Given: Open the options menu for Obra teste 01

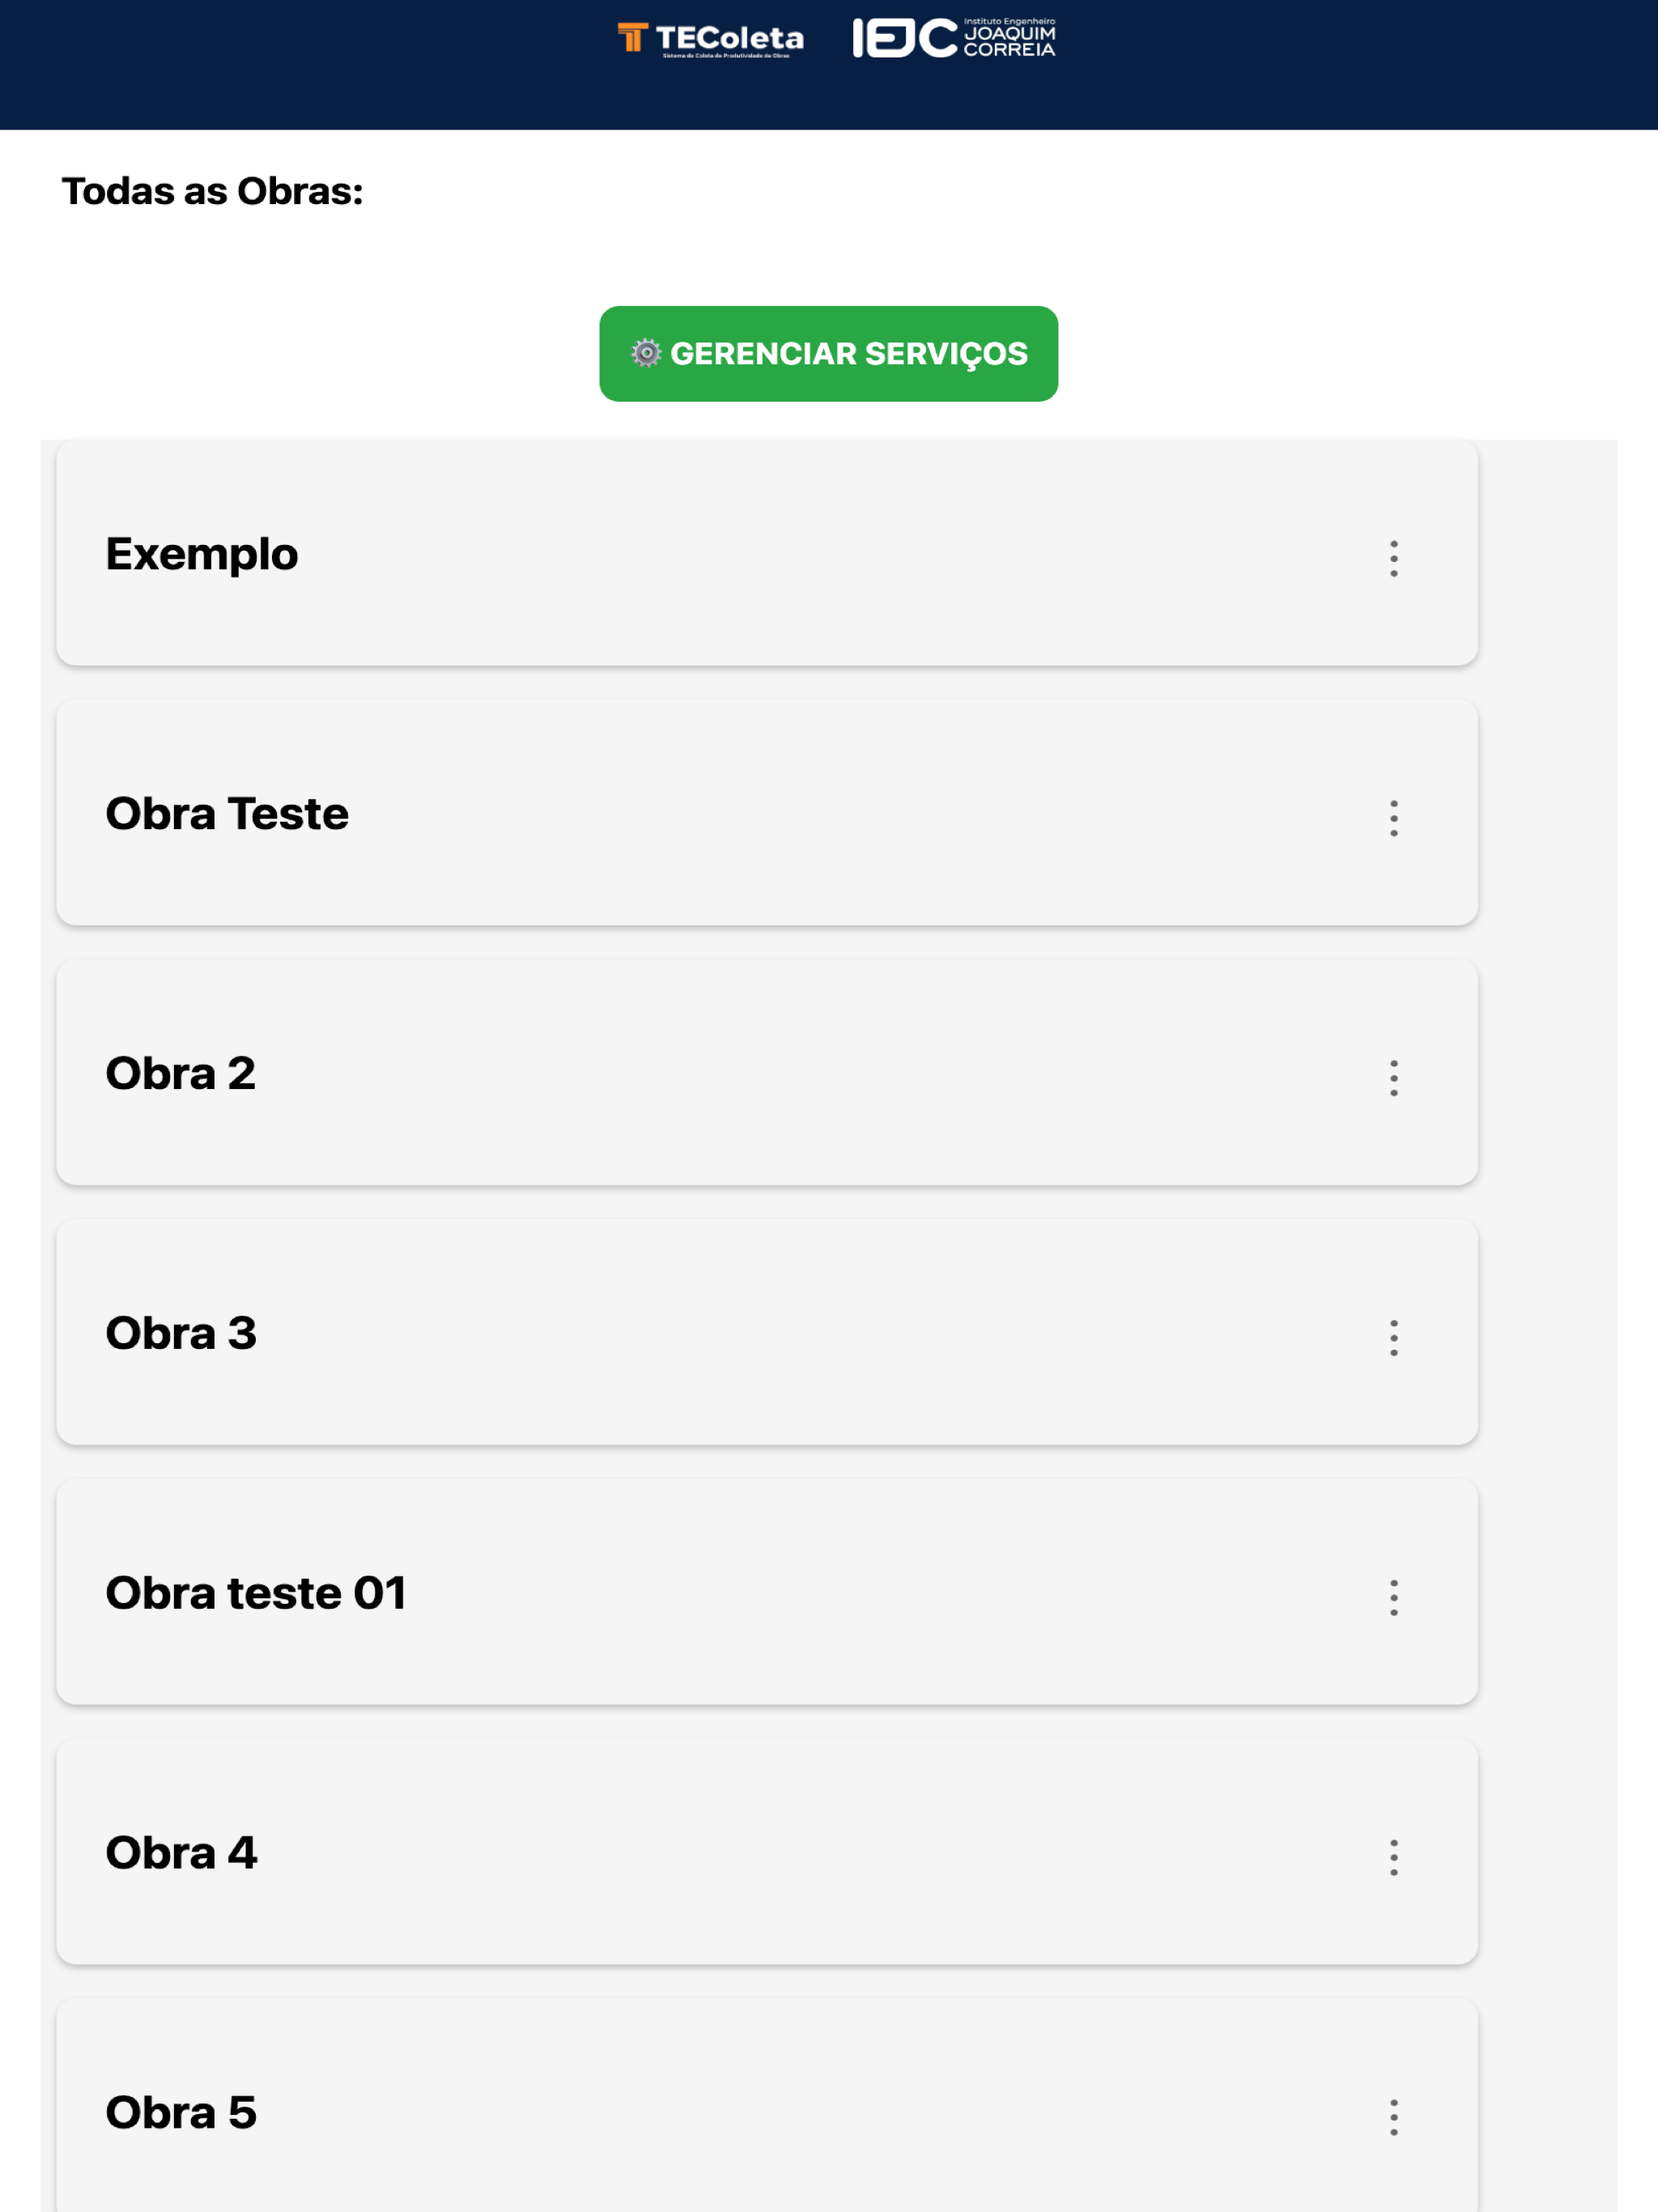Looking at the screenshot, I should 1393,1597.
